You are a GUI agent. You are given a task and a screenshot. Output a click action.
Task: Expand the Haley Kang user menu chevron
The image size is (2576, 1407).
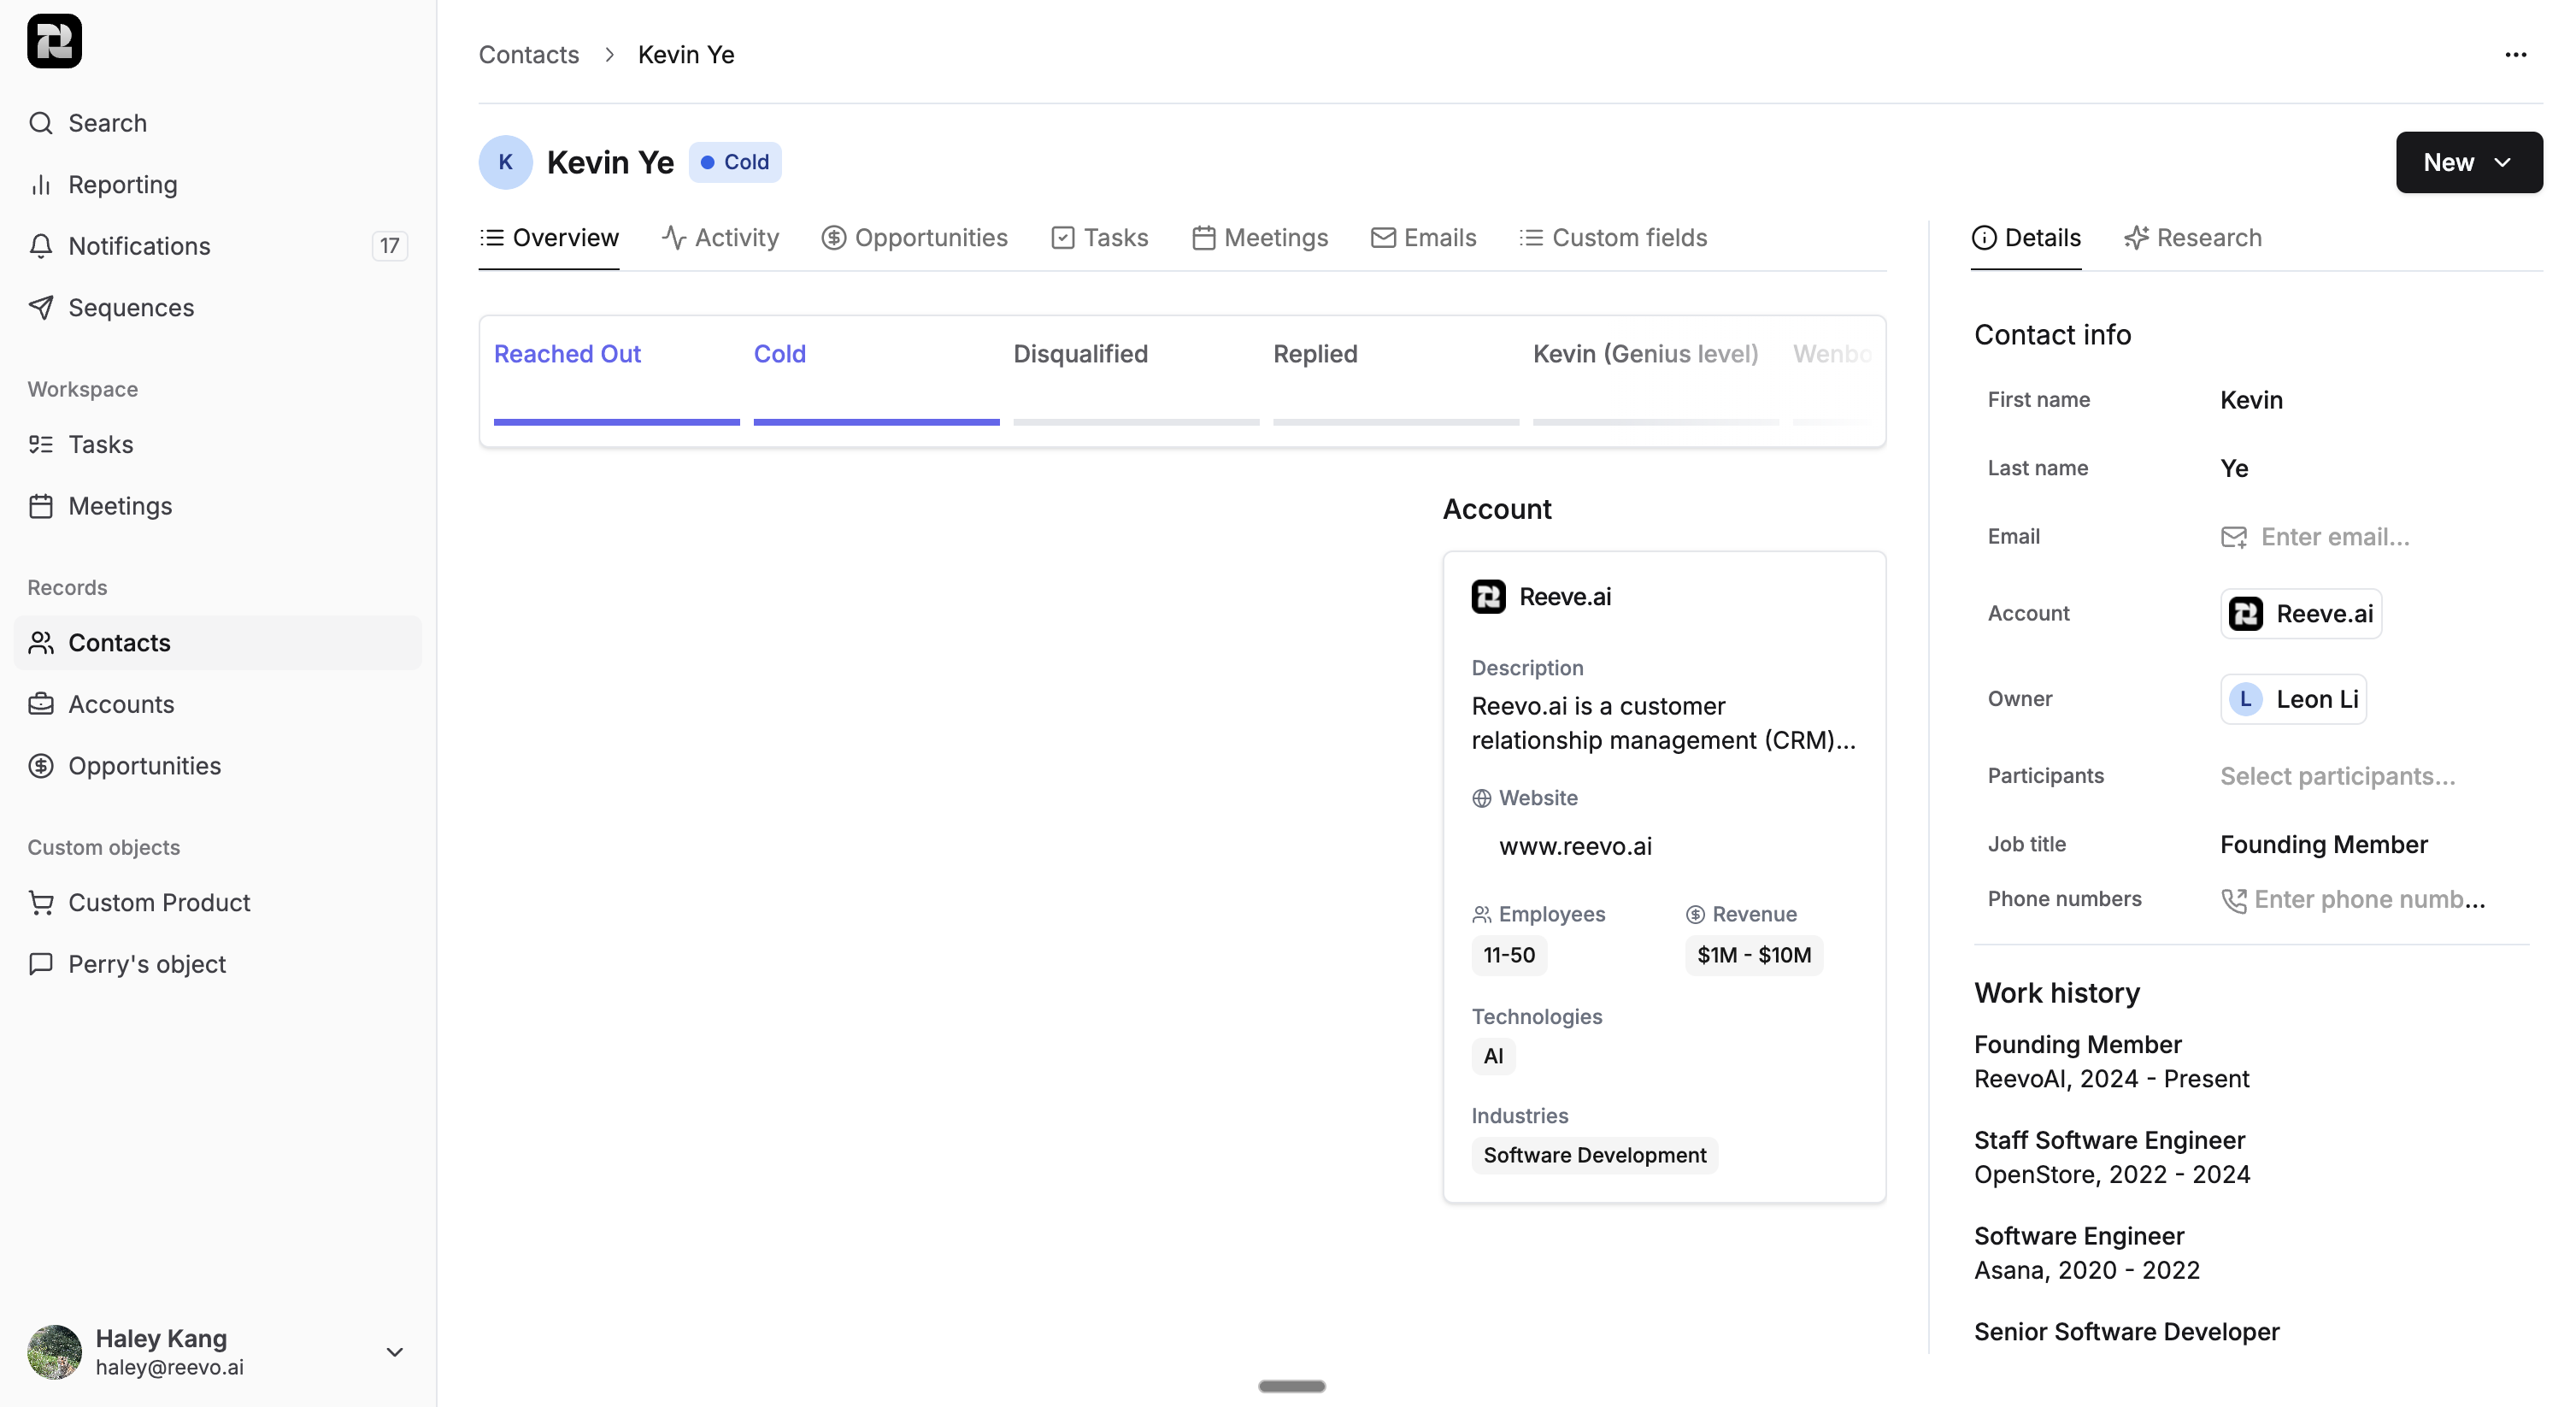point(395,1352)
